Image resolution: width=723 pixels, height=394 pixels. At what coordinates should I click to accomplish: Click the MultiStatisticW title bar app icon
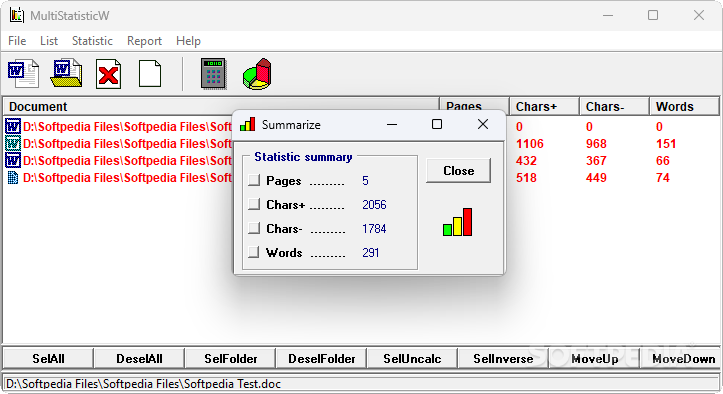(17, 15)
